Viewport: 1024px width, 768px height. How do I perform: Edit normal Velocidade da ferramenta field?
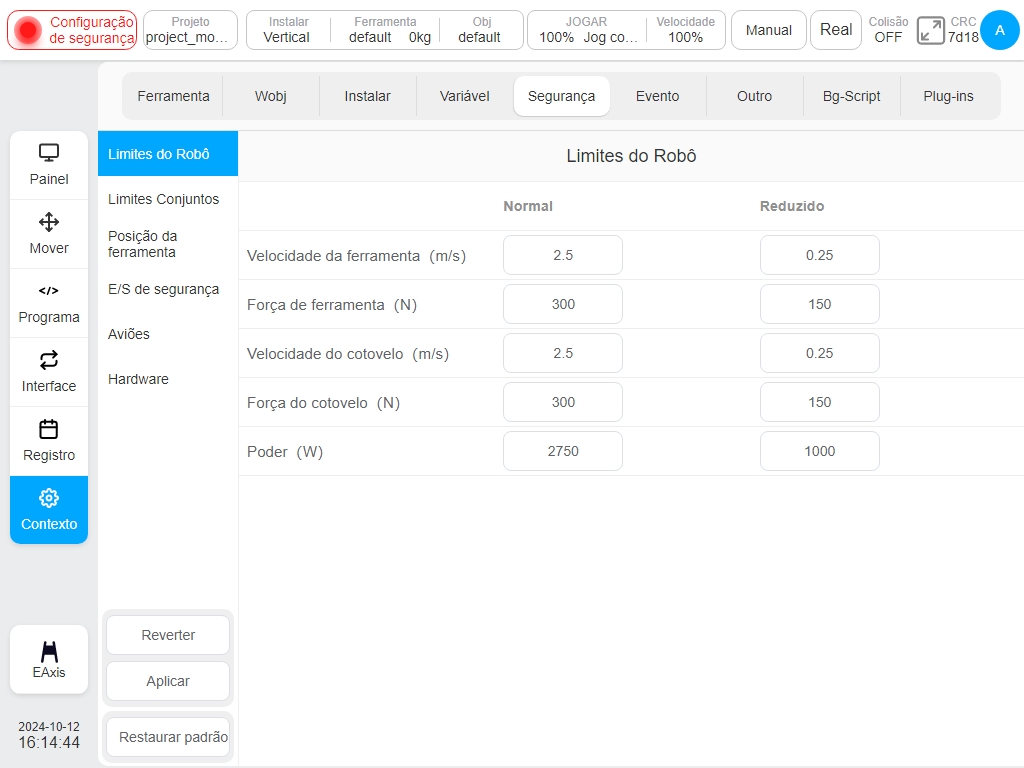tap(563, 255)
